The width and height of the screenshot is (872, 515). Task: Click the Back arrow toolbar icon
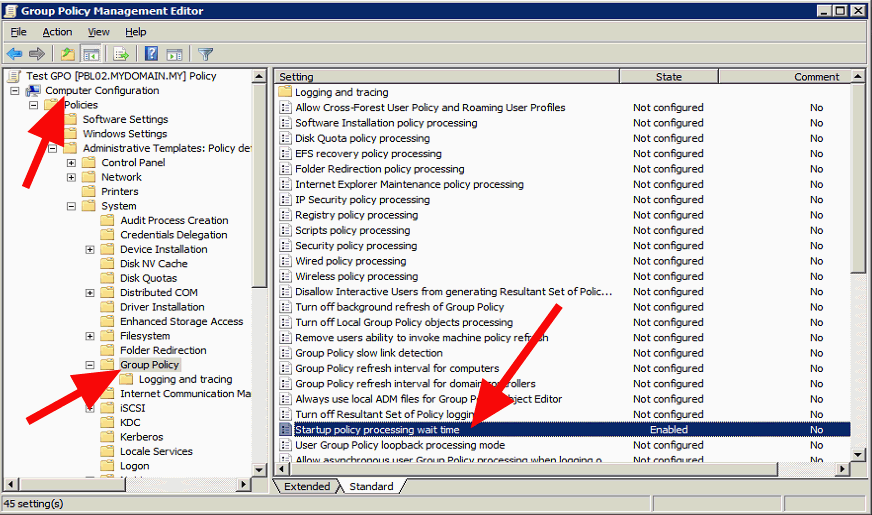click(x=14, y=54)
